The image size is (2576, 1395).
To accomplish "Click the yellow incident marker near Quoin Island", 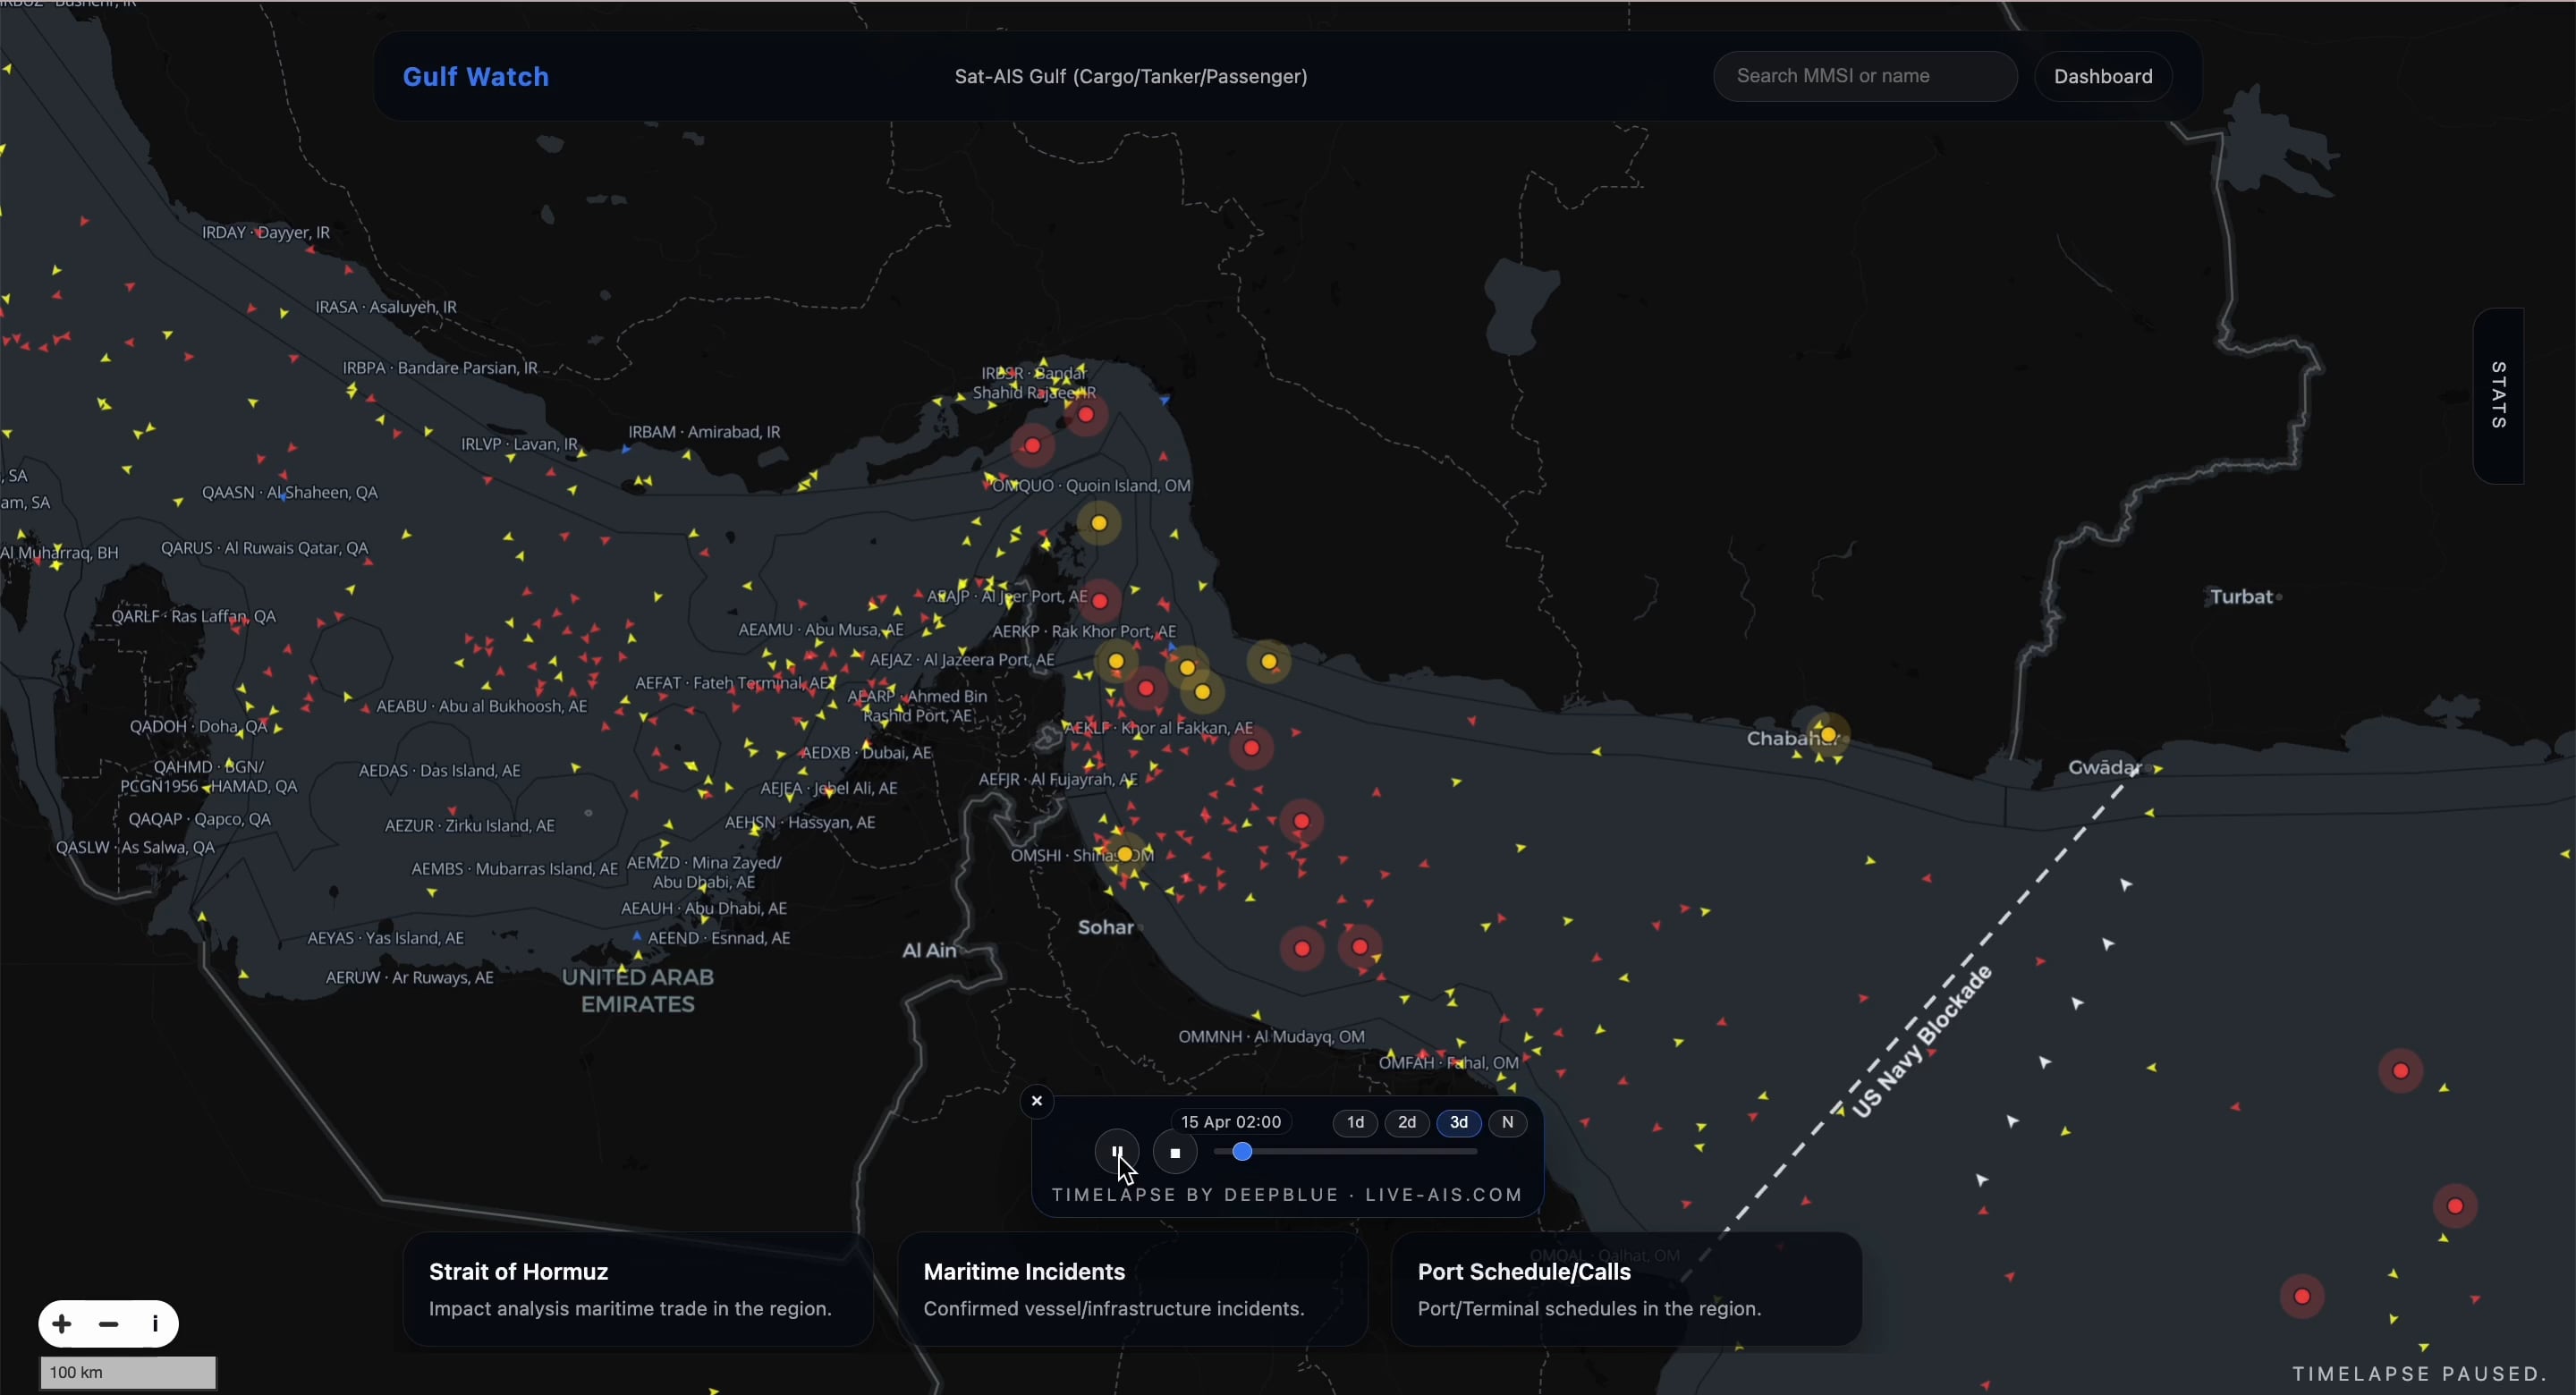I will coord(1099,523).
